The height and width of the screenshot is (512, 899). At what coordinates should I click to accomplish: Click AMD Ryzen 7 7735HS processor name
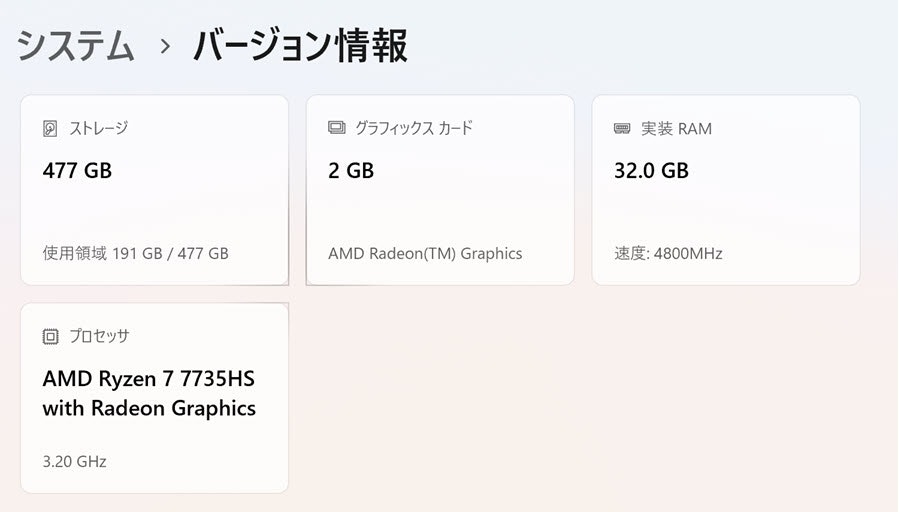pos(149,380)
